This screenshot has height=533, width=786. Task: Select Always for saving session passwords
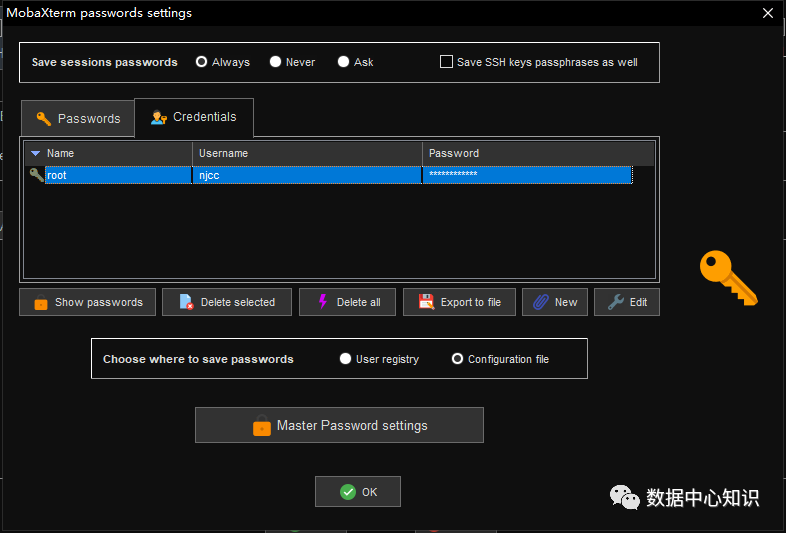coord(202,62)
